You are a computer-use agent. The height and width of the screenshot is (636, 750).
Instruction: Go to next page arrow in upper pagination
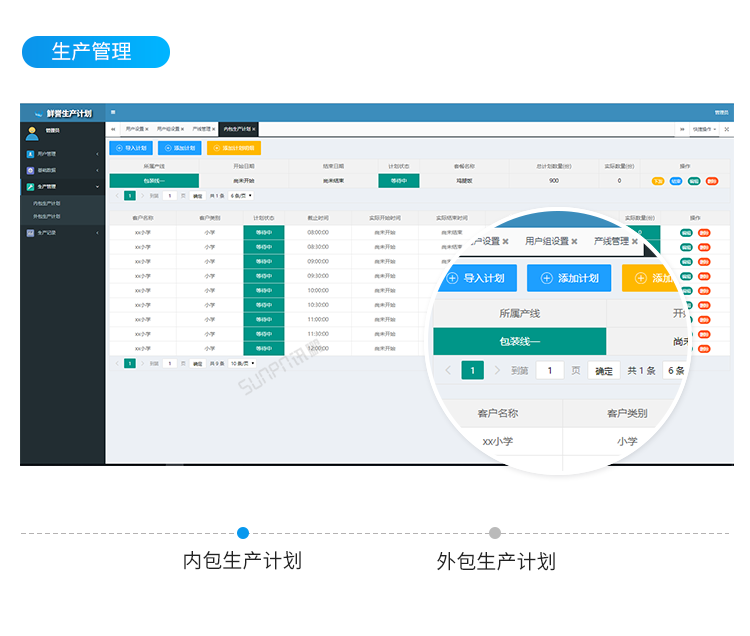point(140,196)
